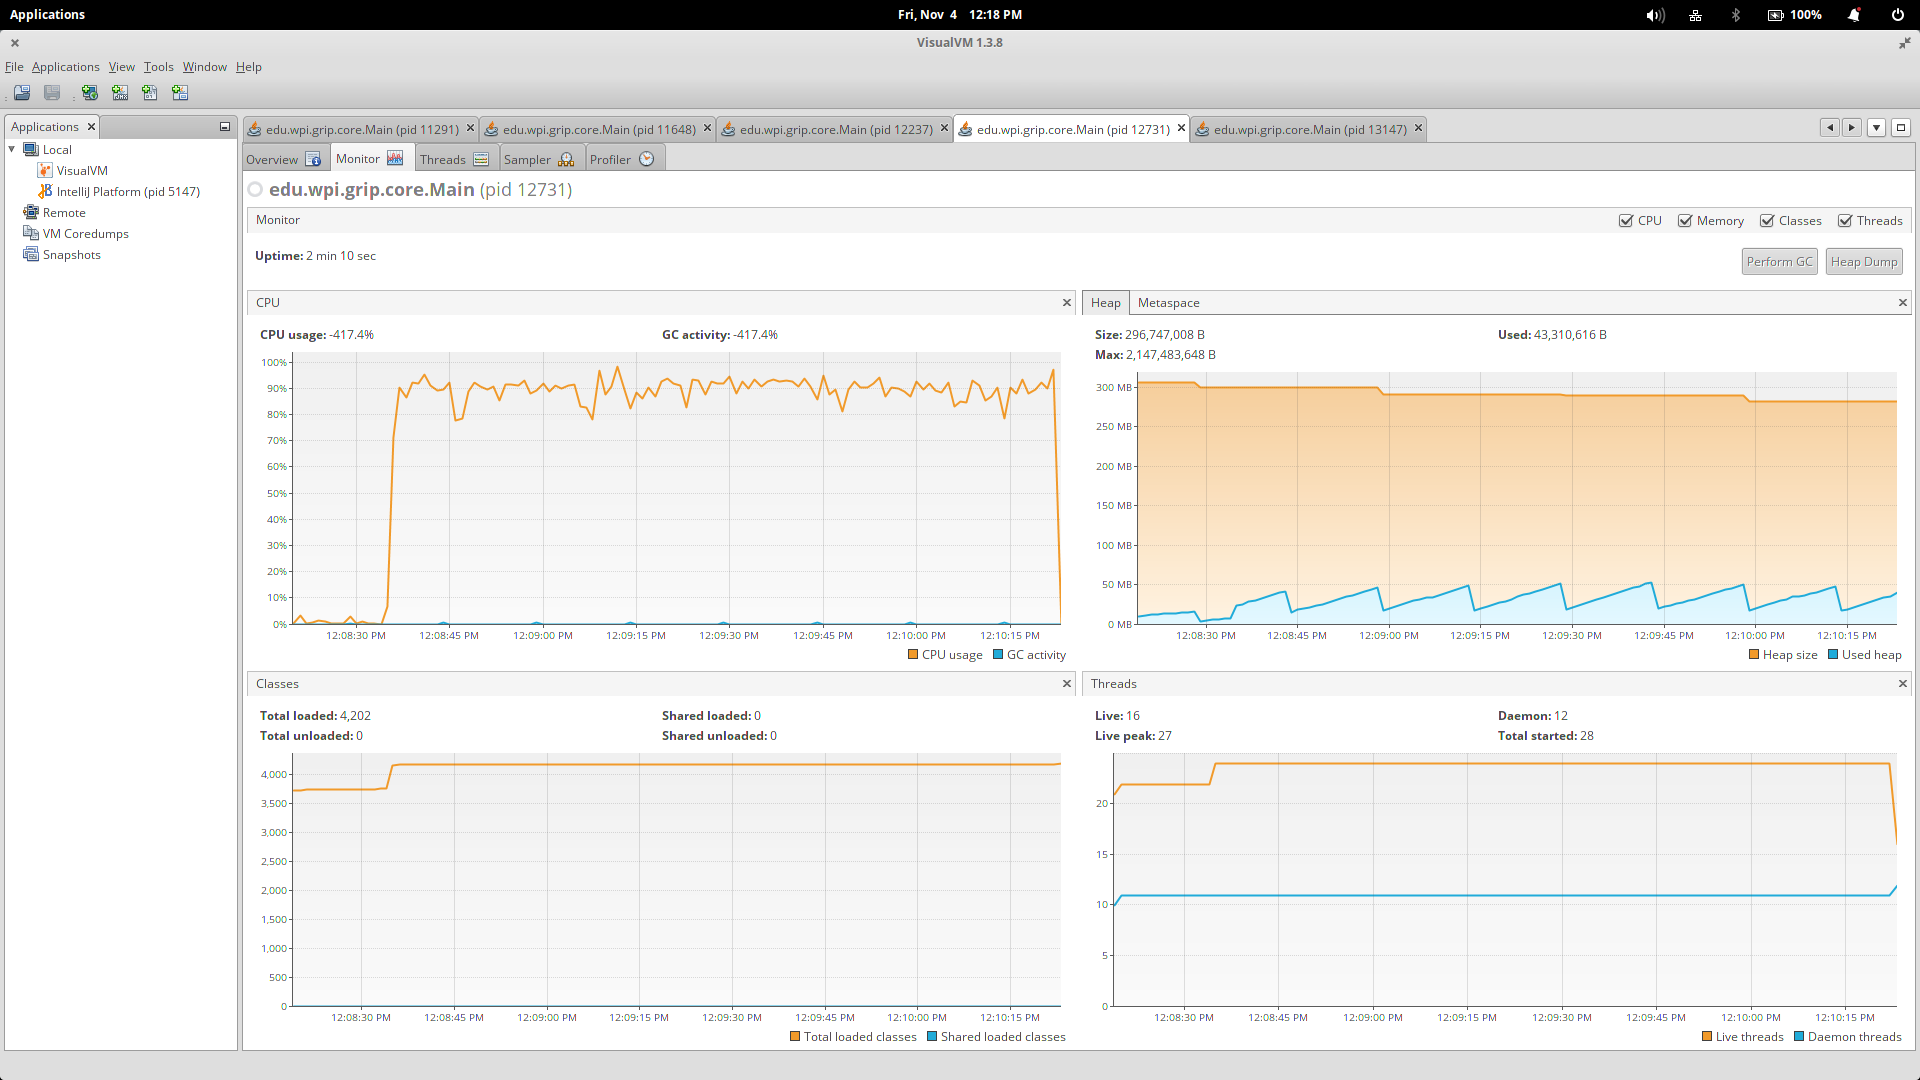Viewport: 1920px width, 1080px height.
Task: Click the Add VM Coredump toolbar icon
Action: (x=150, y=93)
